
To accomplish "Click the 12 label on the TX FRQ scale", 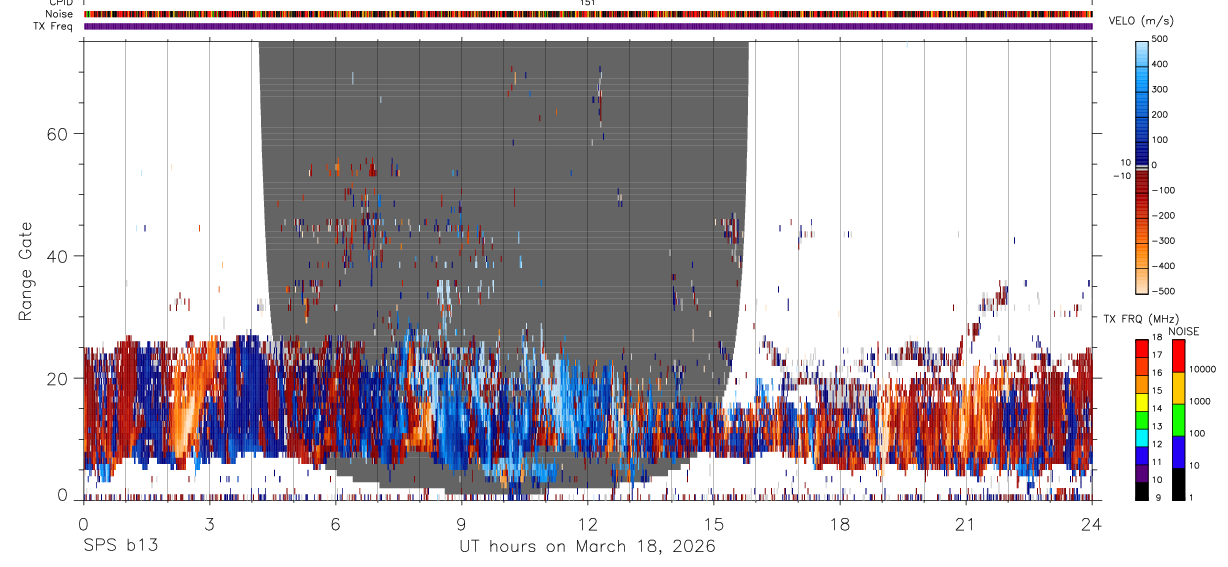I will [x=1157, y=444].
